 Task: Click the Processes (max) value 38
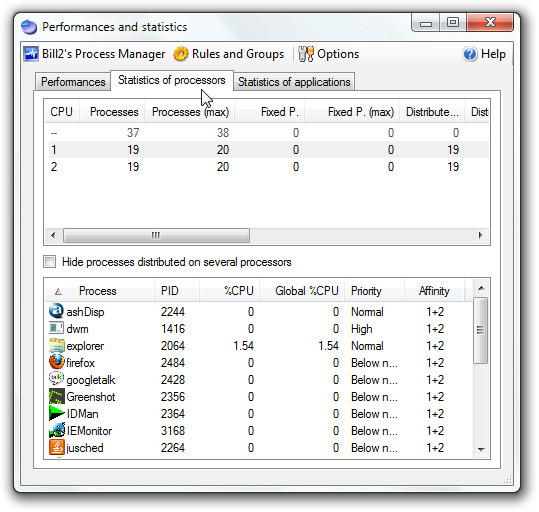(x=223, y=133)
